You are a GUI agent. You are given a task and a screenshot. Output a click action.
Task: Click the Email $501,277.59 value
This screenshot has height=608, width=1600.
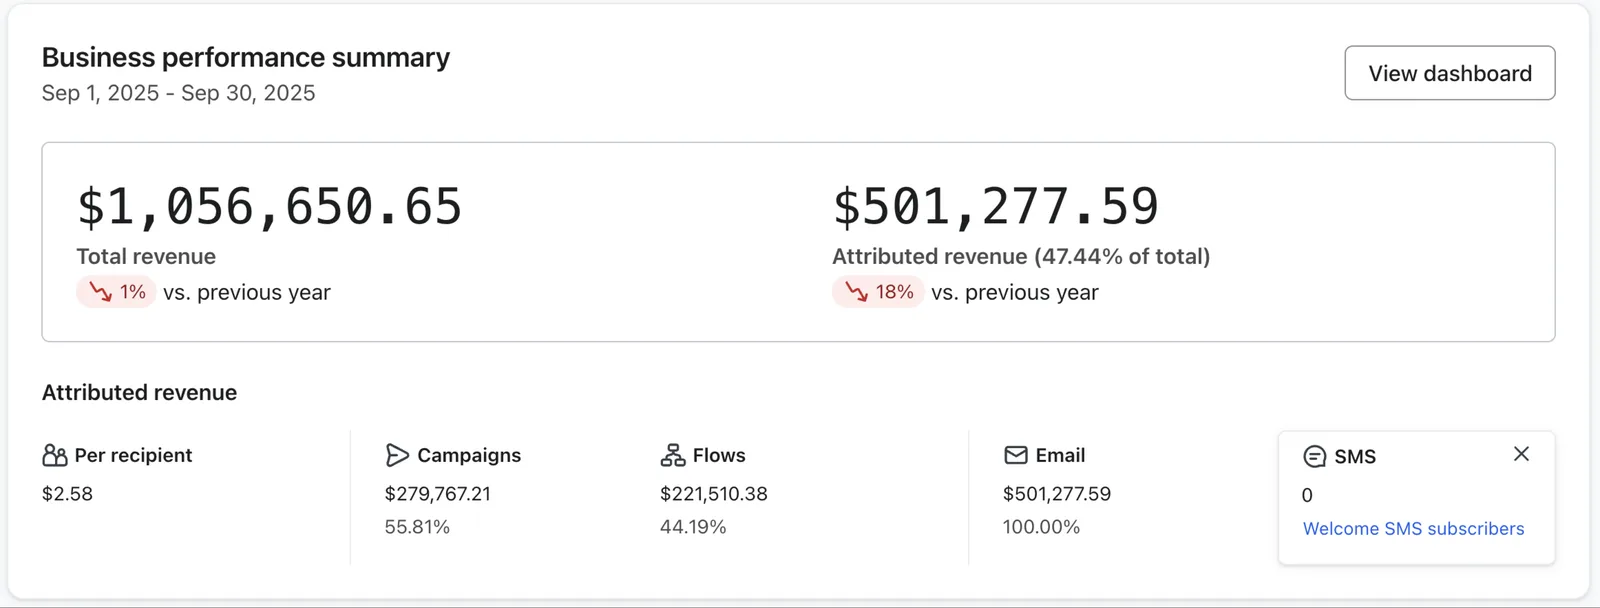1057,494
